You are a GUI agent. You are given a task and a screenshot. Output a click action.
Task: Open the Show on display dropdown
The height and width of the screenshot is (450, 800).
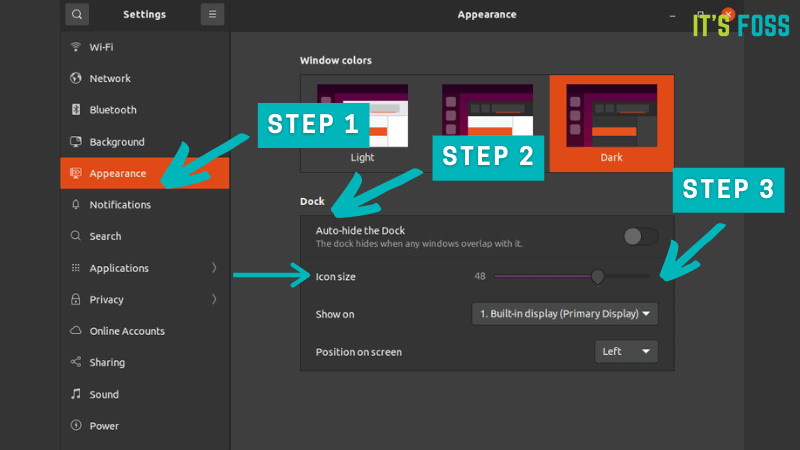pos(565,314)
